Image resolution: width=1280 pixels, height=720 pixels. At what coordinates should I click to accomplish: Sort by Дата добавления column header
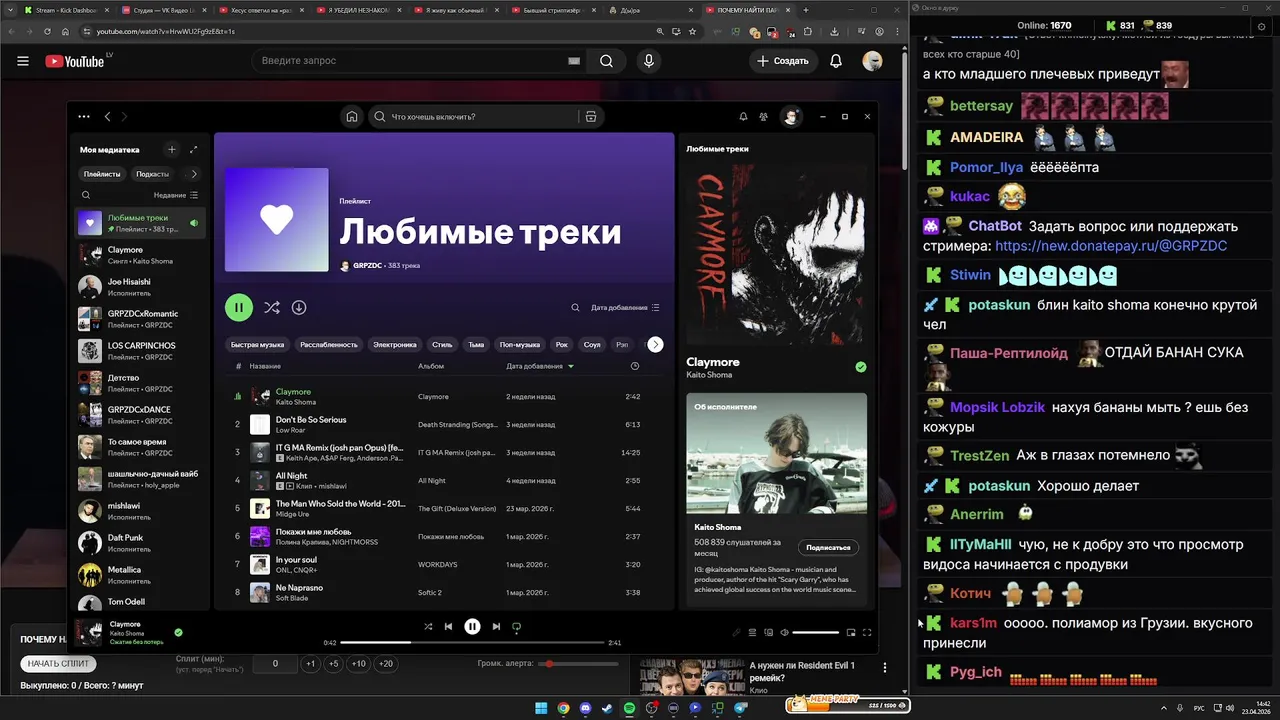pyautogui.click(x=540, y=366)
